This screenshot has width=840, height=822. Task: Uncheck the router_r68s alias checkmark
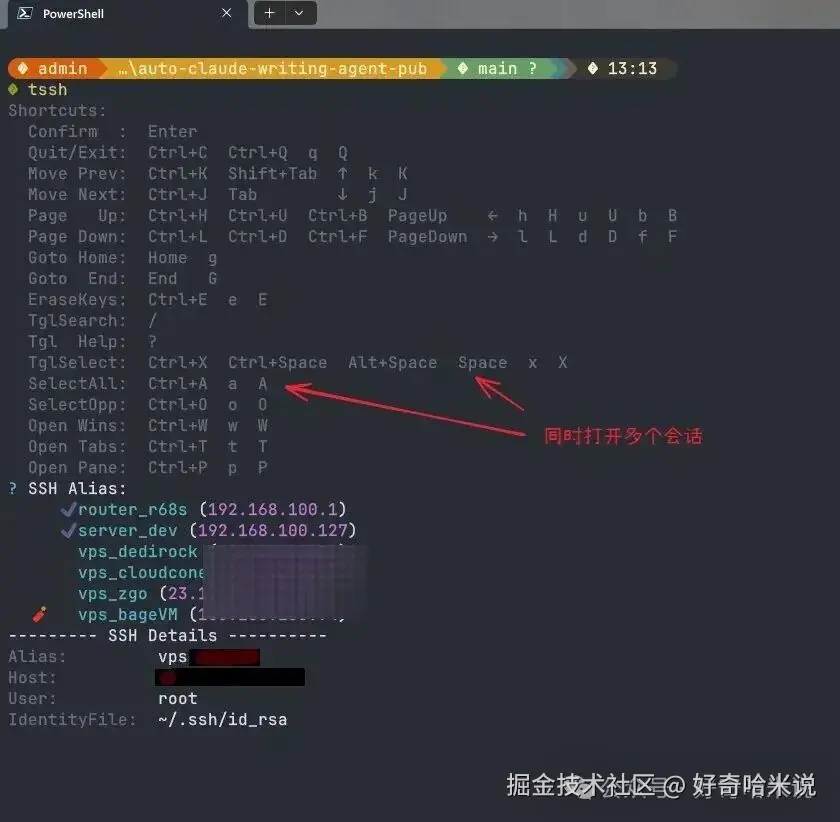point(69,509)
